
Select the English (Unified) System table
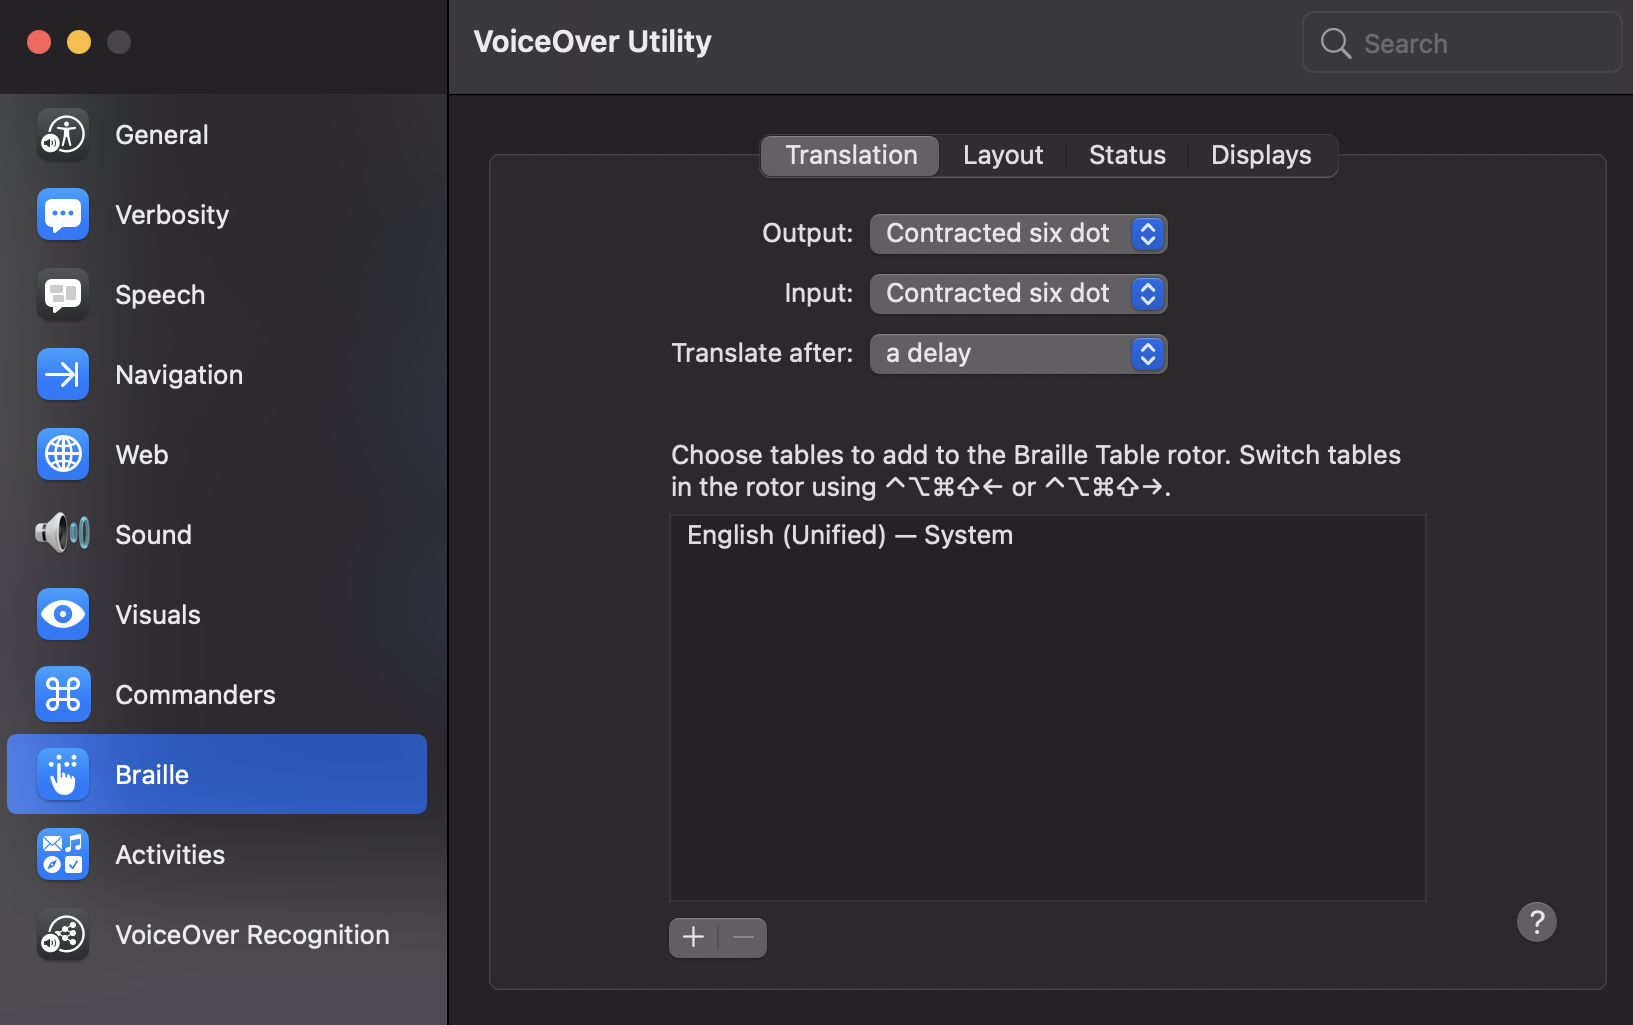[849, 534]
